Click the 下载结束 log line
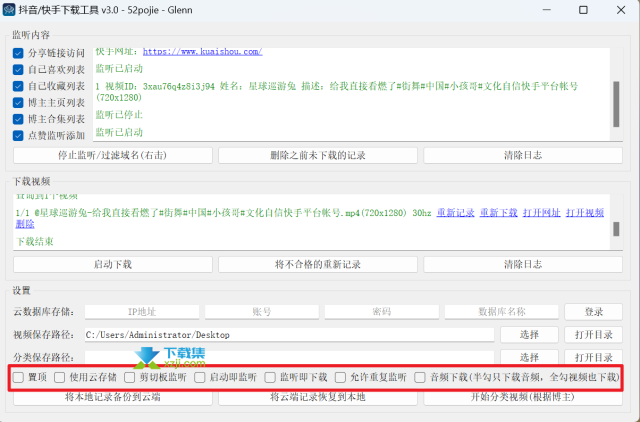Screen dimensions: 640x422 tap(35, 242)
